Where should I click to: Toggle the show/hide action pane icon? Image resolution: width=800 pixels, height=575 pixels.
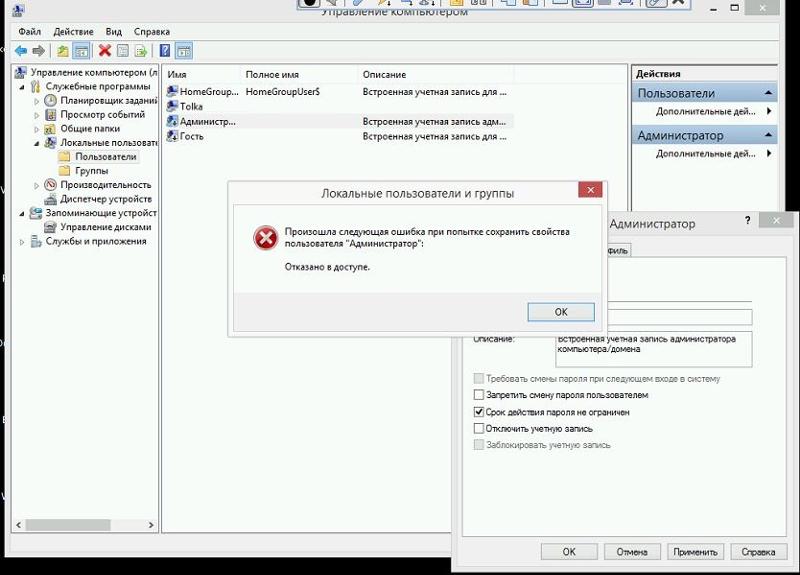pyautogui.click(x=184, y=51)
